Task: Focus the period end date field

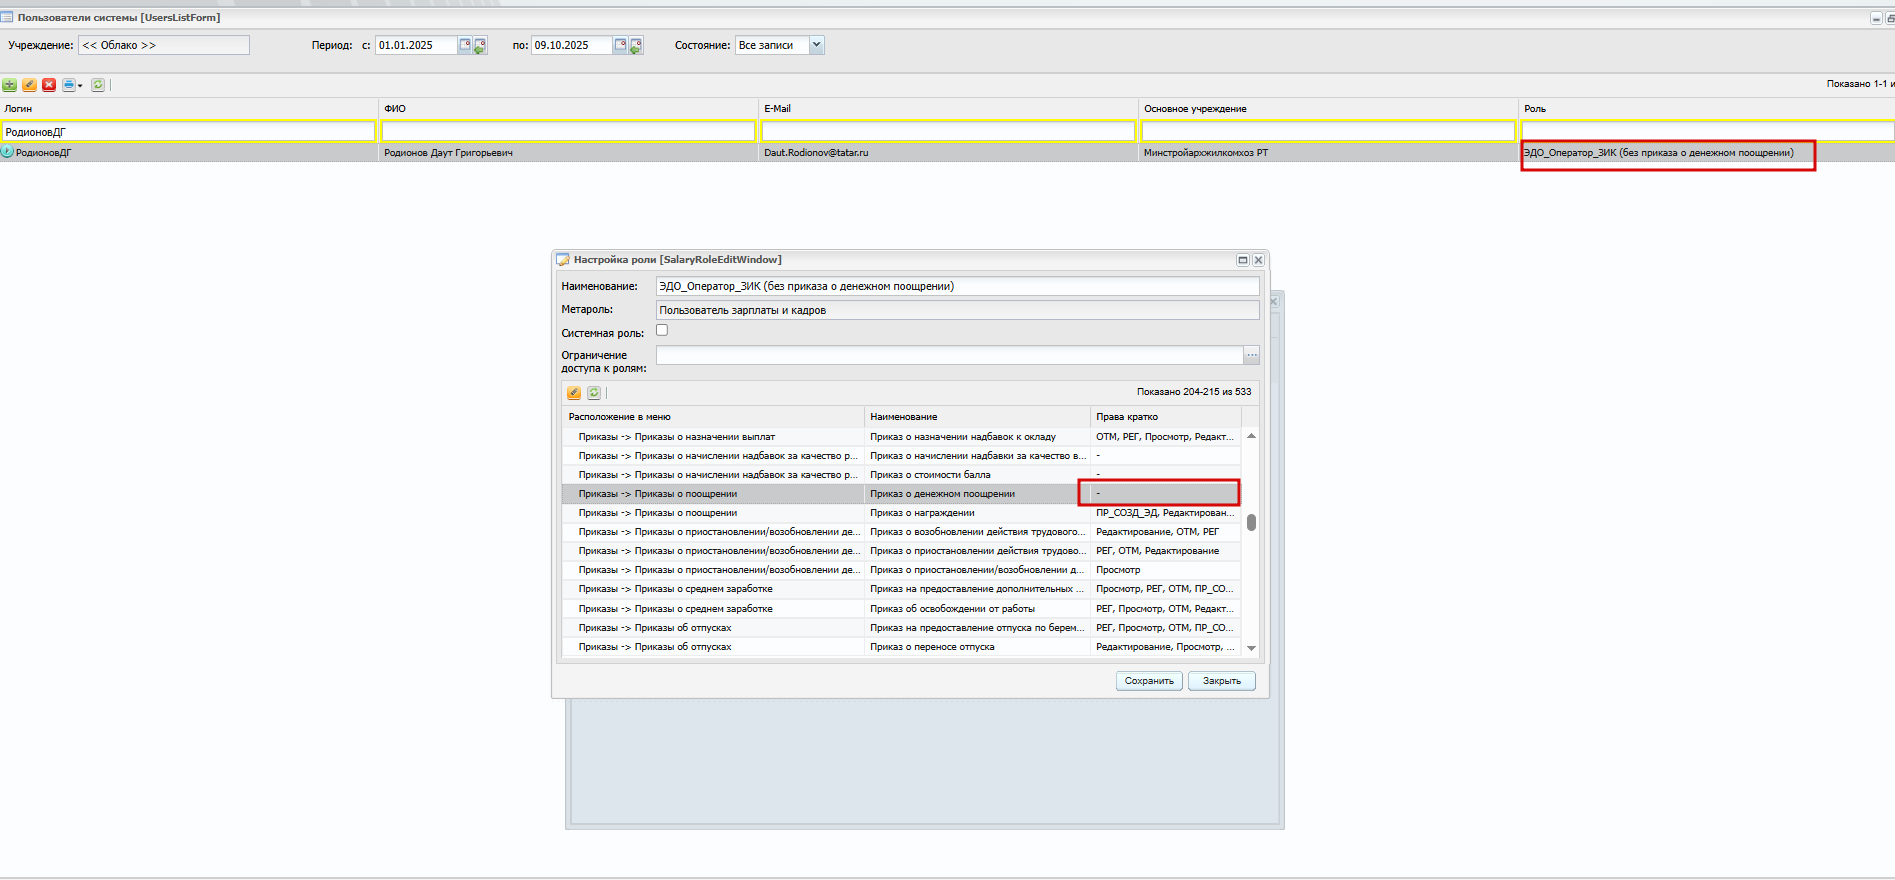Action: [x=572, y=45]
